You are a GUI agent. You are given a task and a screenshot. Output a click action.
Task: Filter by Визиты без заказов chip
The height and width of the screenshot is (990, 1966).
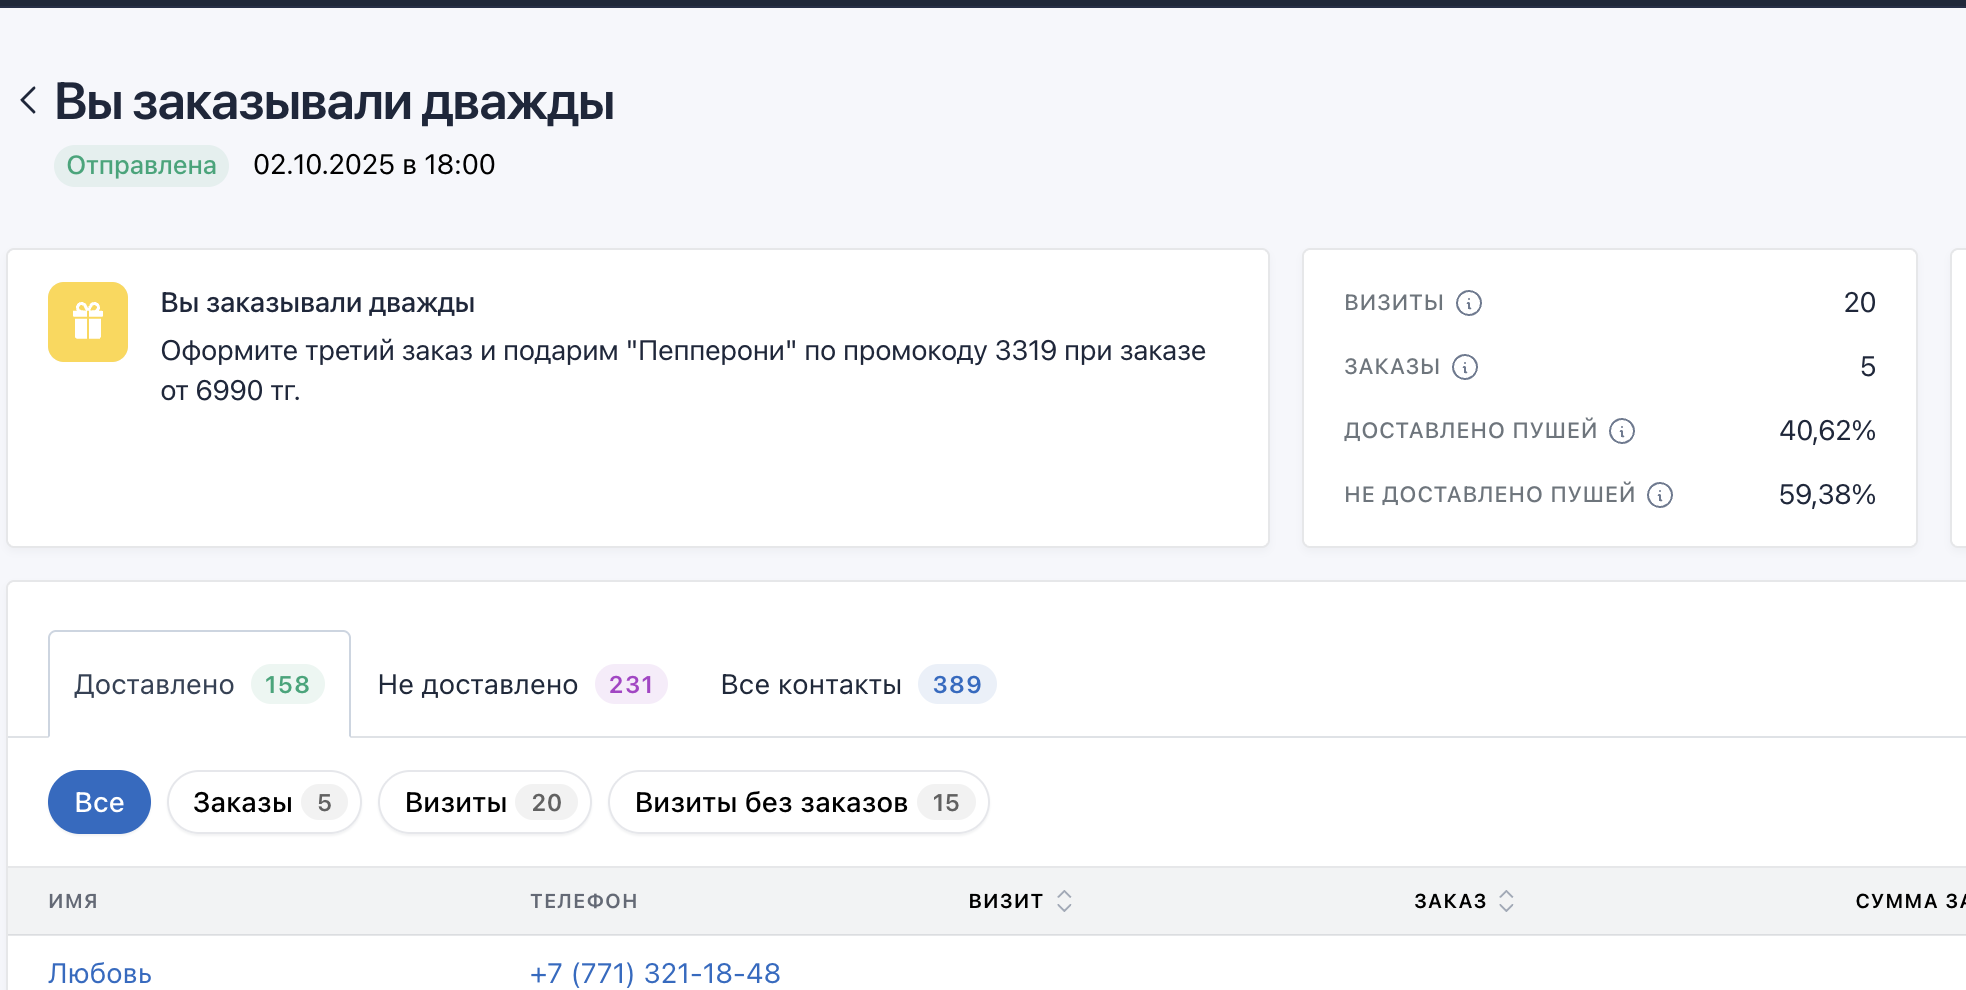pyautogui.click(x=797, y=802)
